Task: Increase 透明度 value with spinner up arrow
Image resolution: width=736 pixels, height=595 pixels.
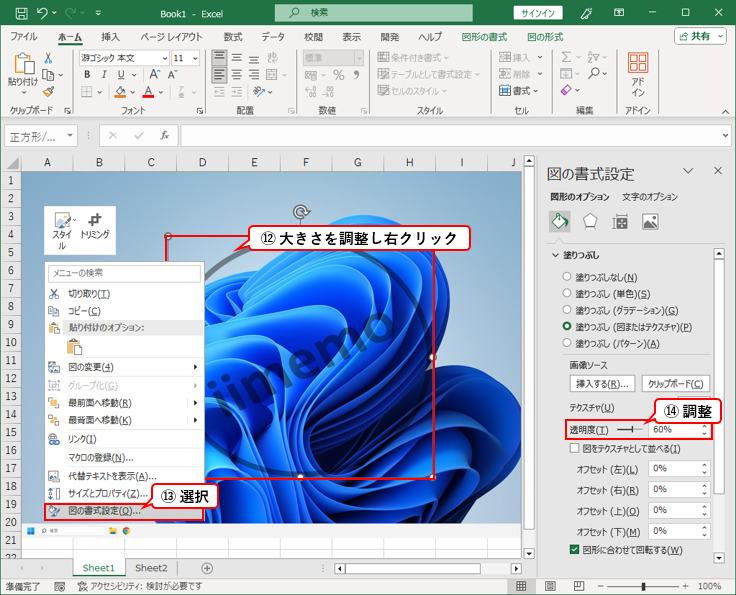Action: [704, 426]
